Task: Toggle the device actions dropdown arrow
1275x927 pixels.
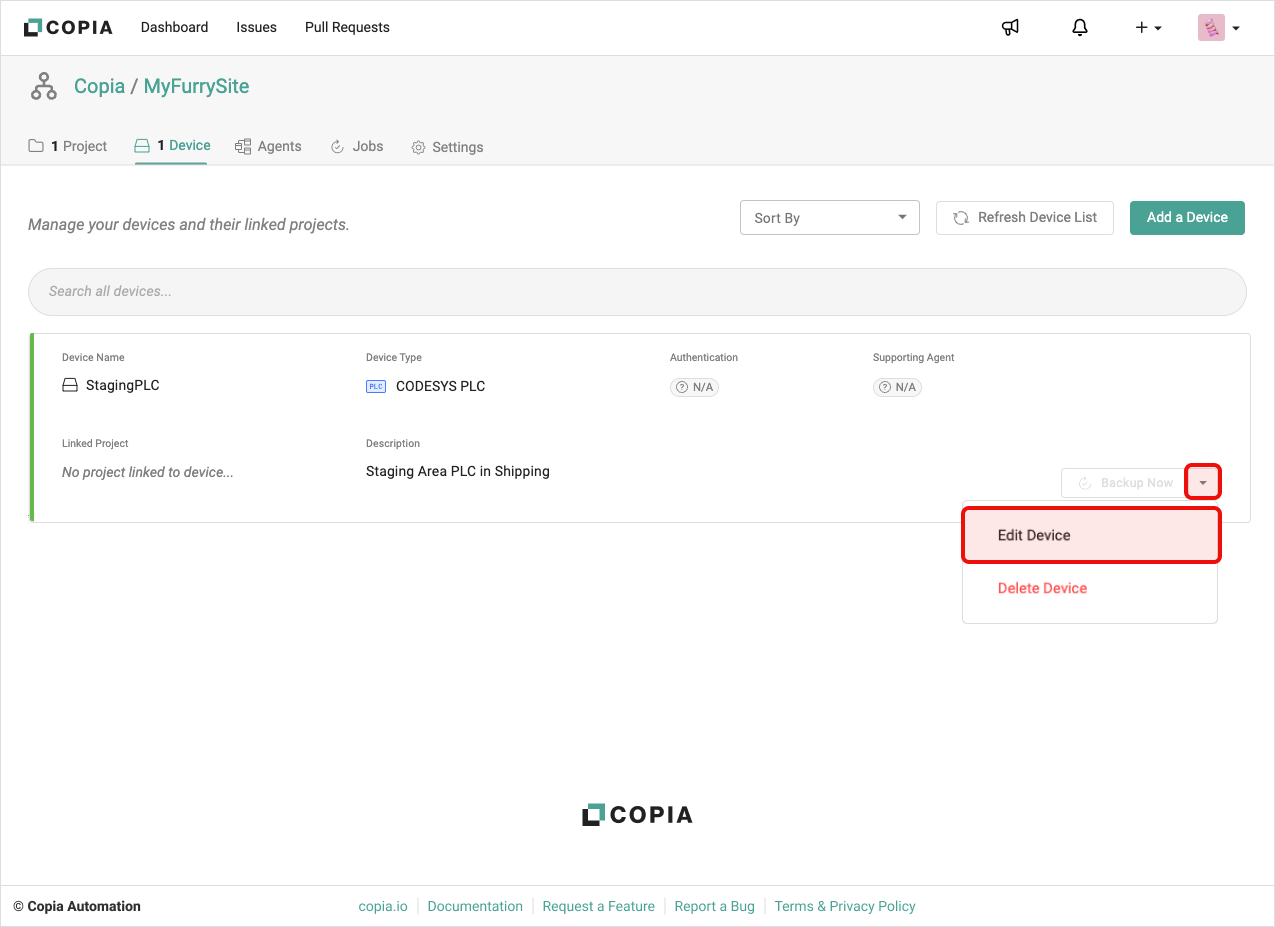Action: tap(1202, 483)
